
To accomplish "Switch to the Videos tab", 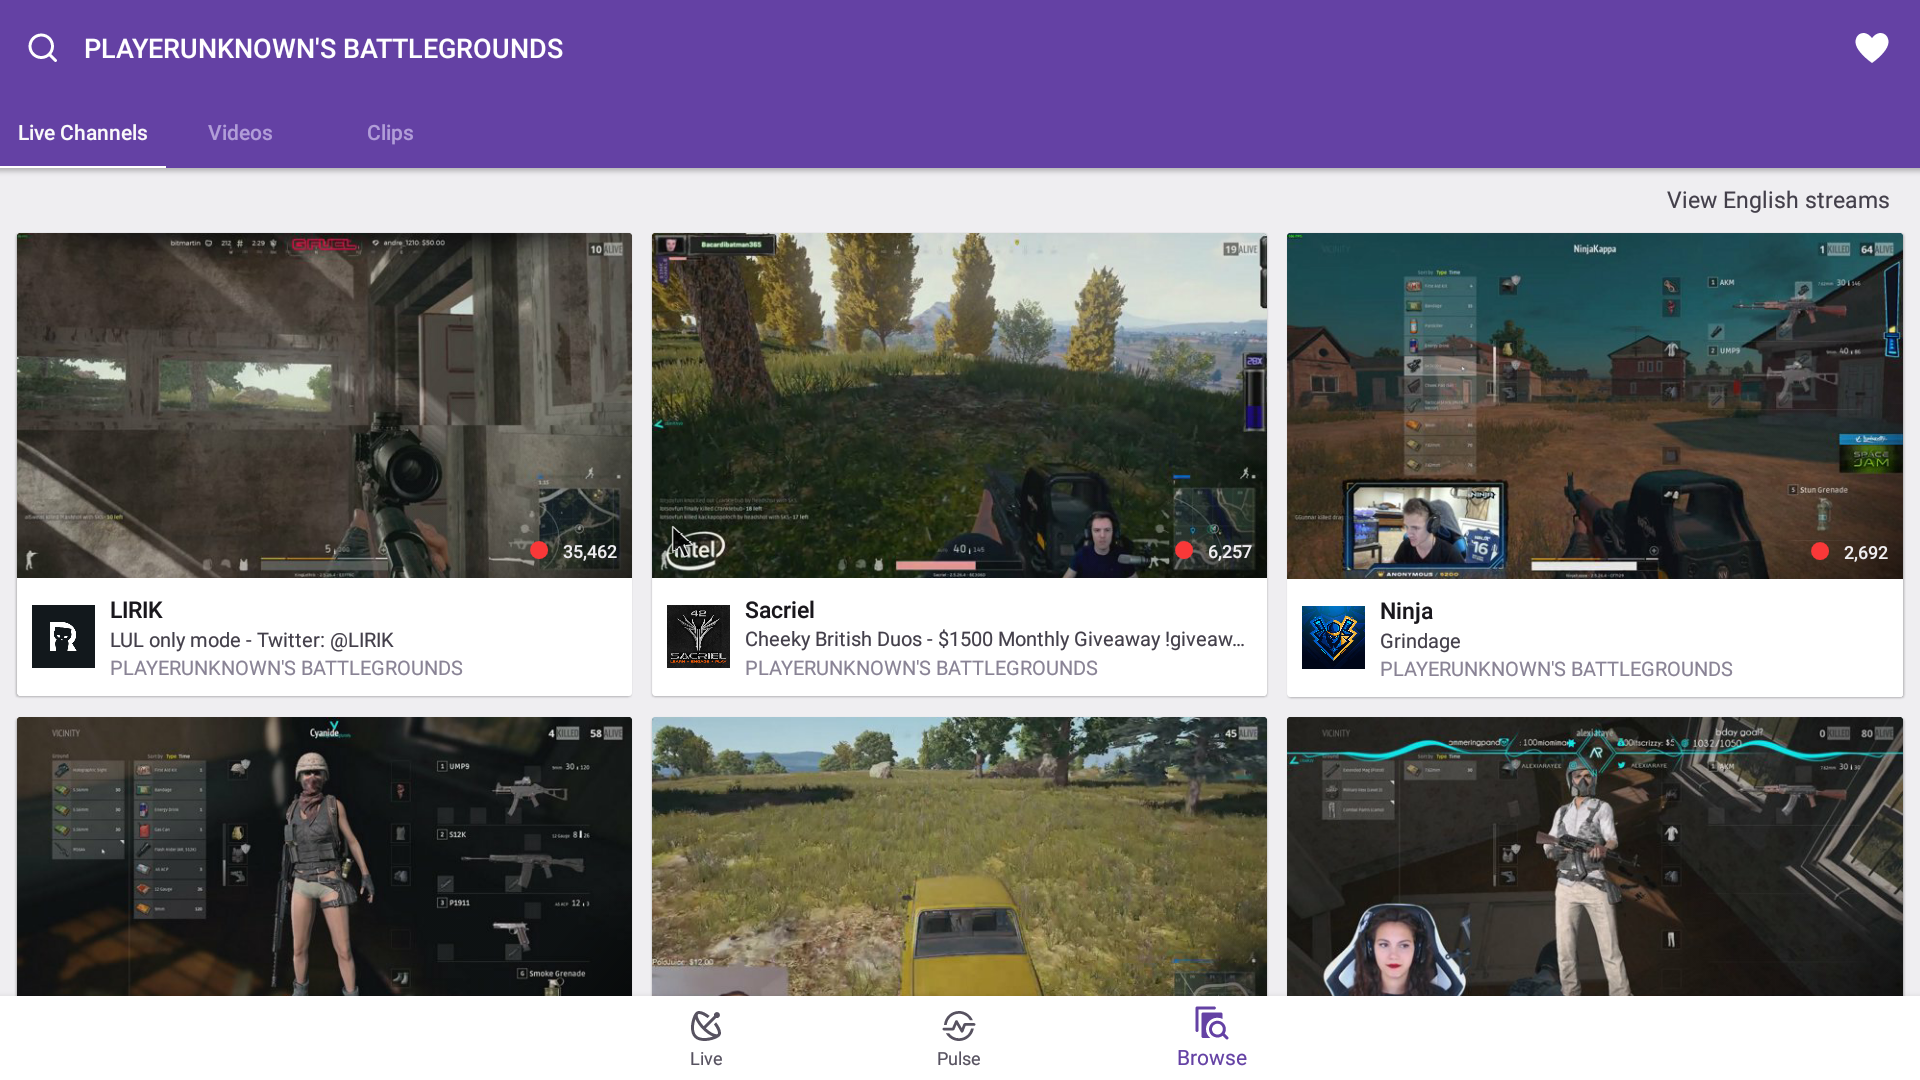I will pos(240,133).
